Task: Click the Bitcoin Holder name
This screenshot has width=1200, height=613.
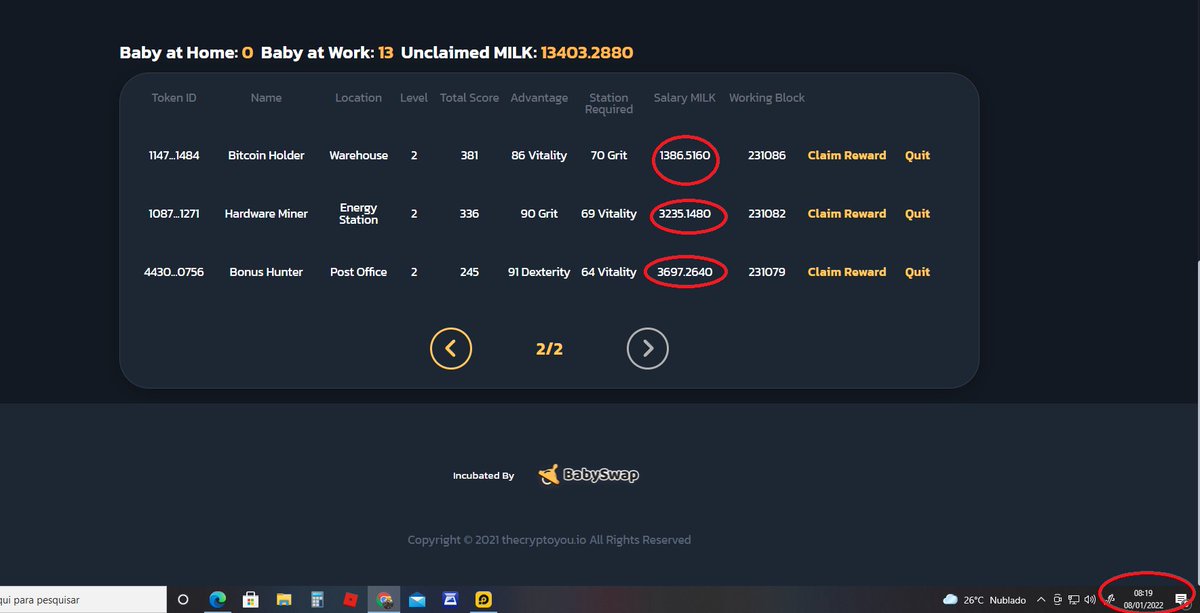Action: [x=266, y=155]
